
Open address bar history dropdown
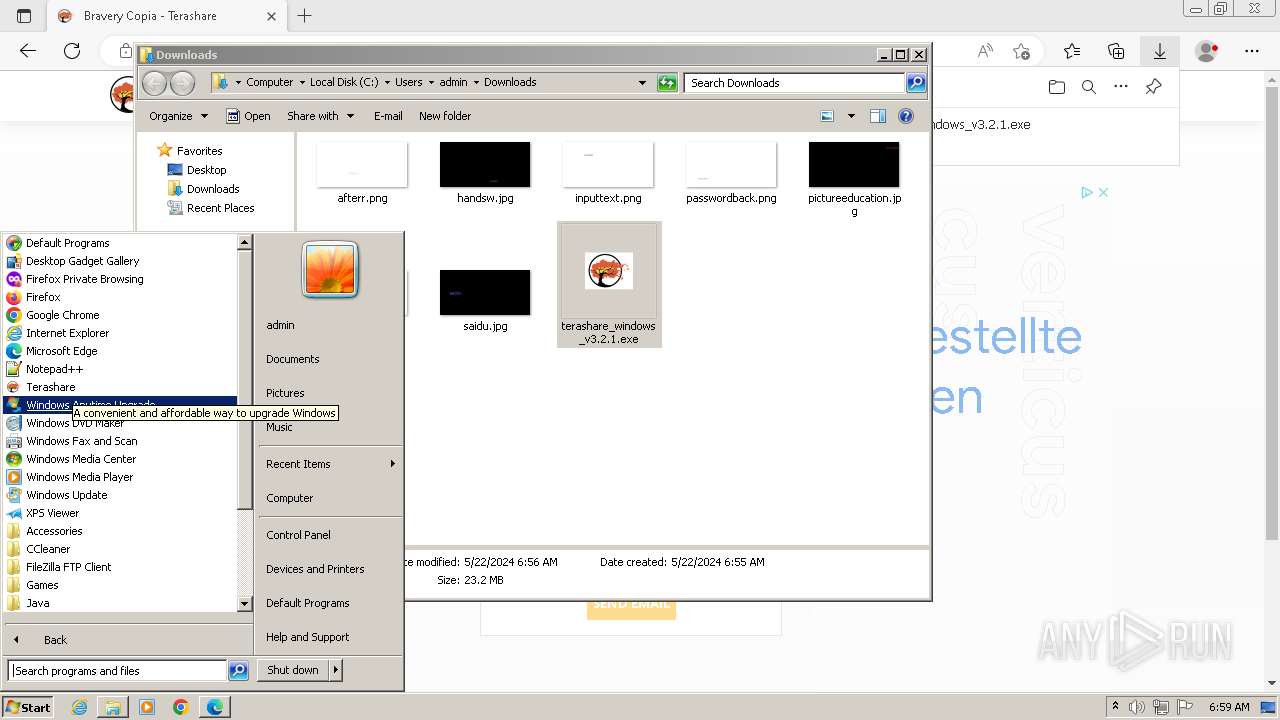[642, 83]
